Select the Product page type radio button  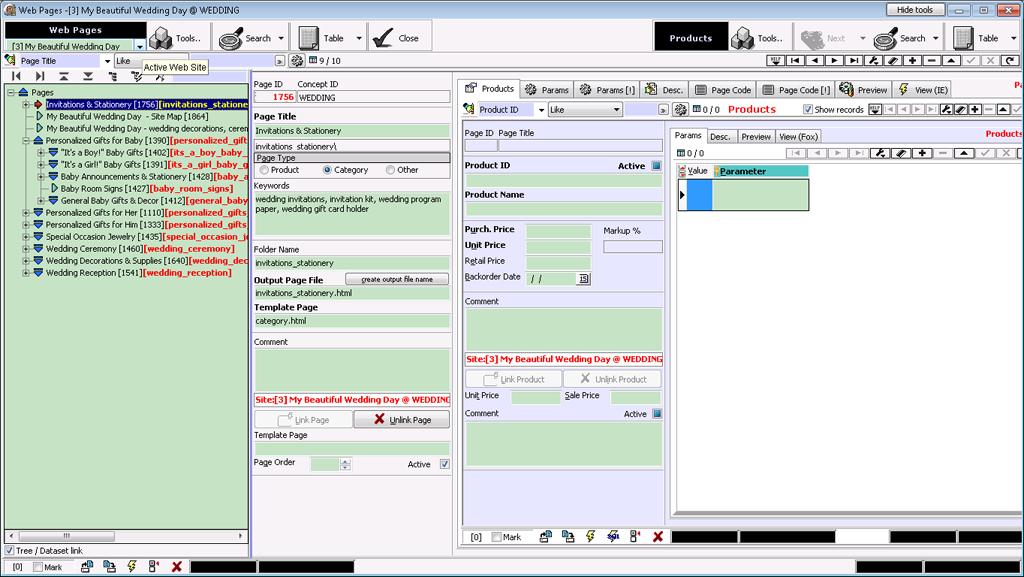[x=264, y=170]
